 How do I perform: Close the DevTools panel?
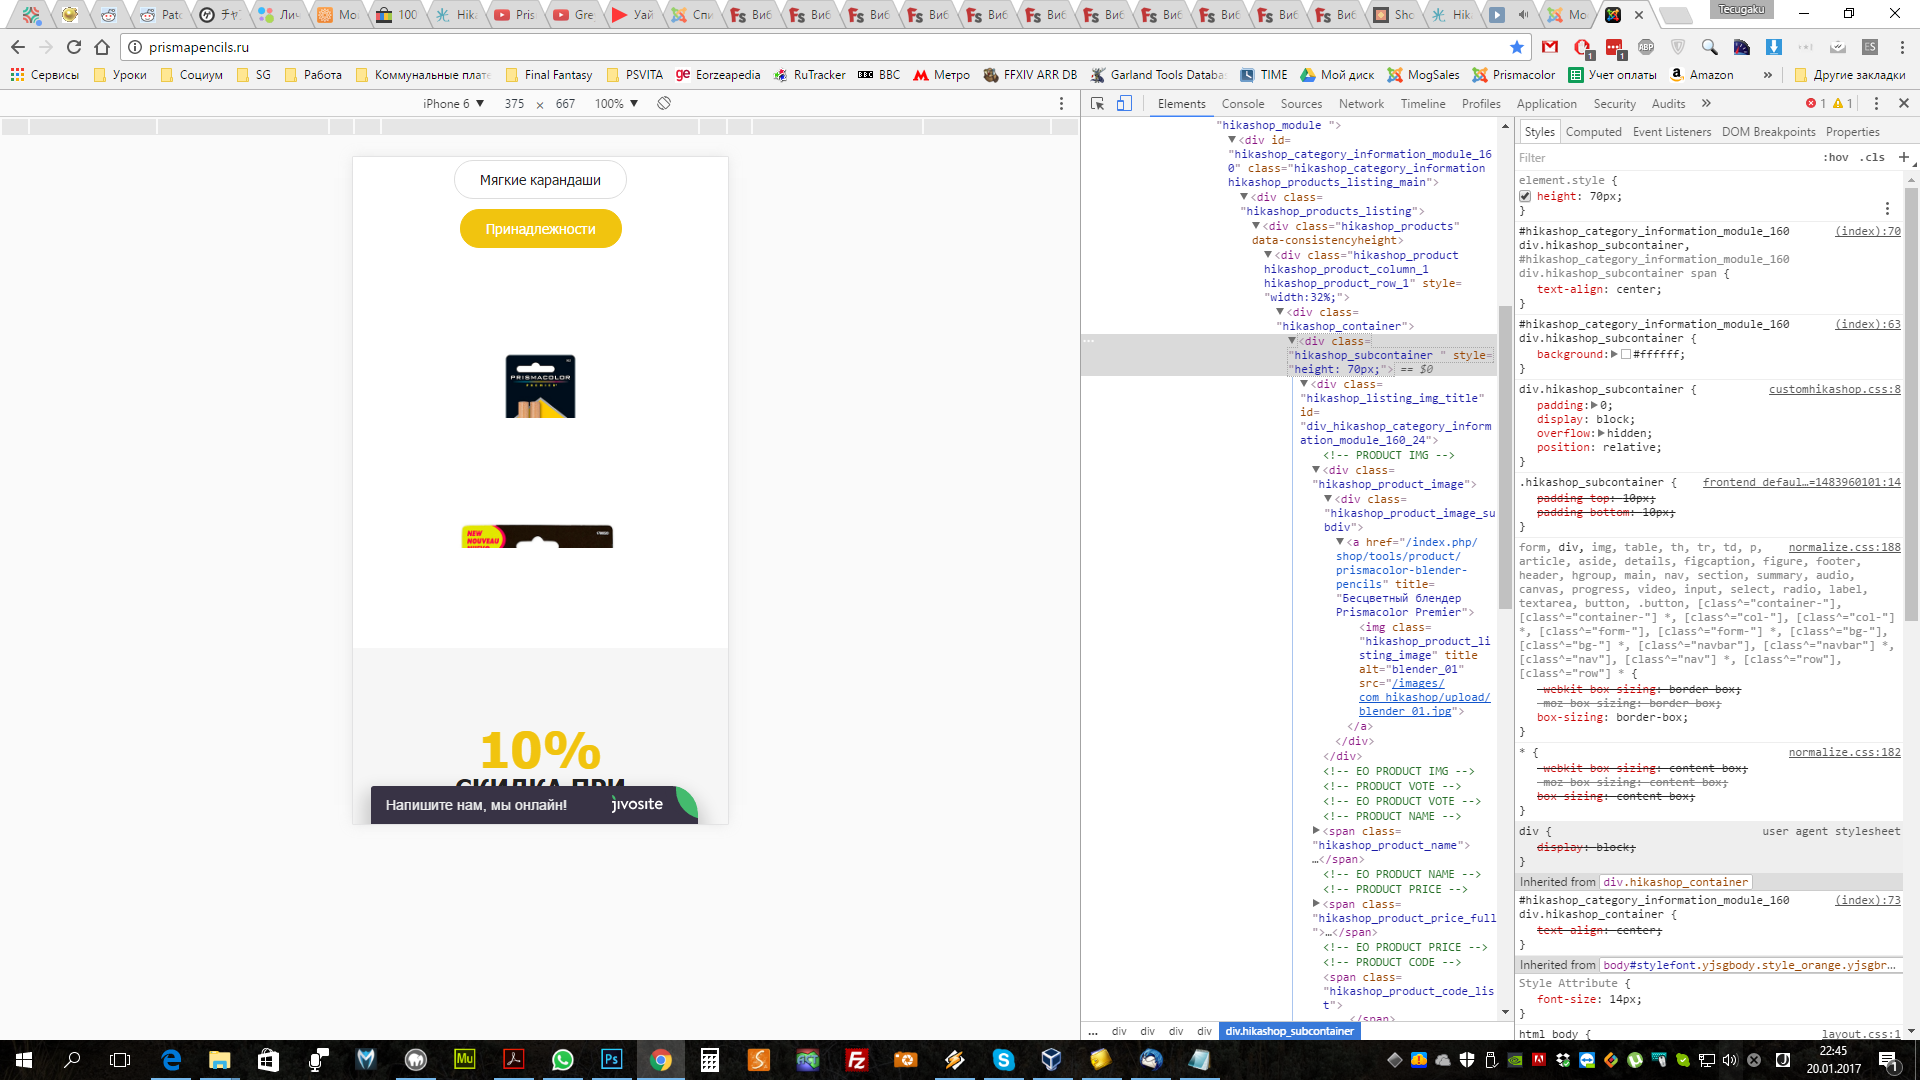(x=1904, y=104)
